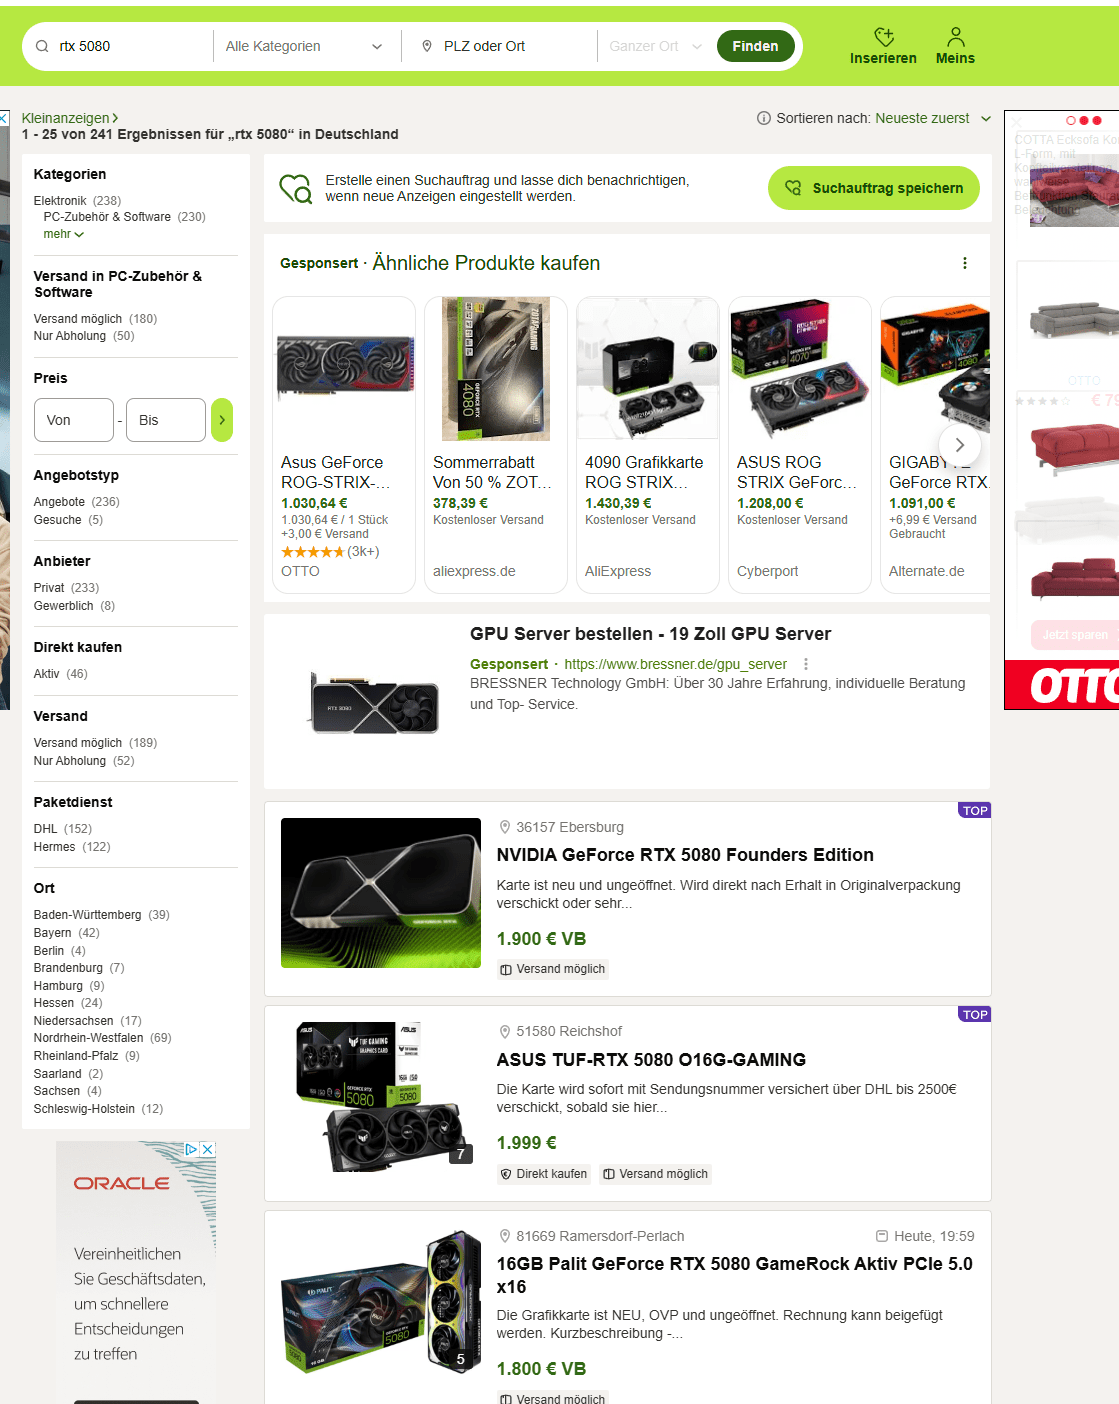Click the OTTO logo in side ad
The image size is (1119, 1404).
pyautogui.click(x=1074, y=686)
